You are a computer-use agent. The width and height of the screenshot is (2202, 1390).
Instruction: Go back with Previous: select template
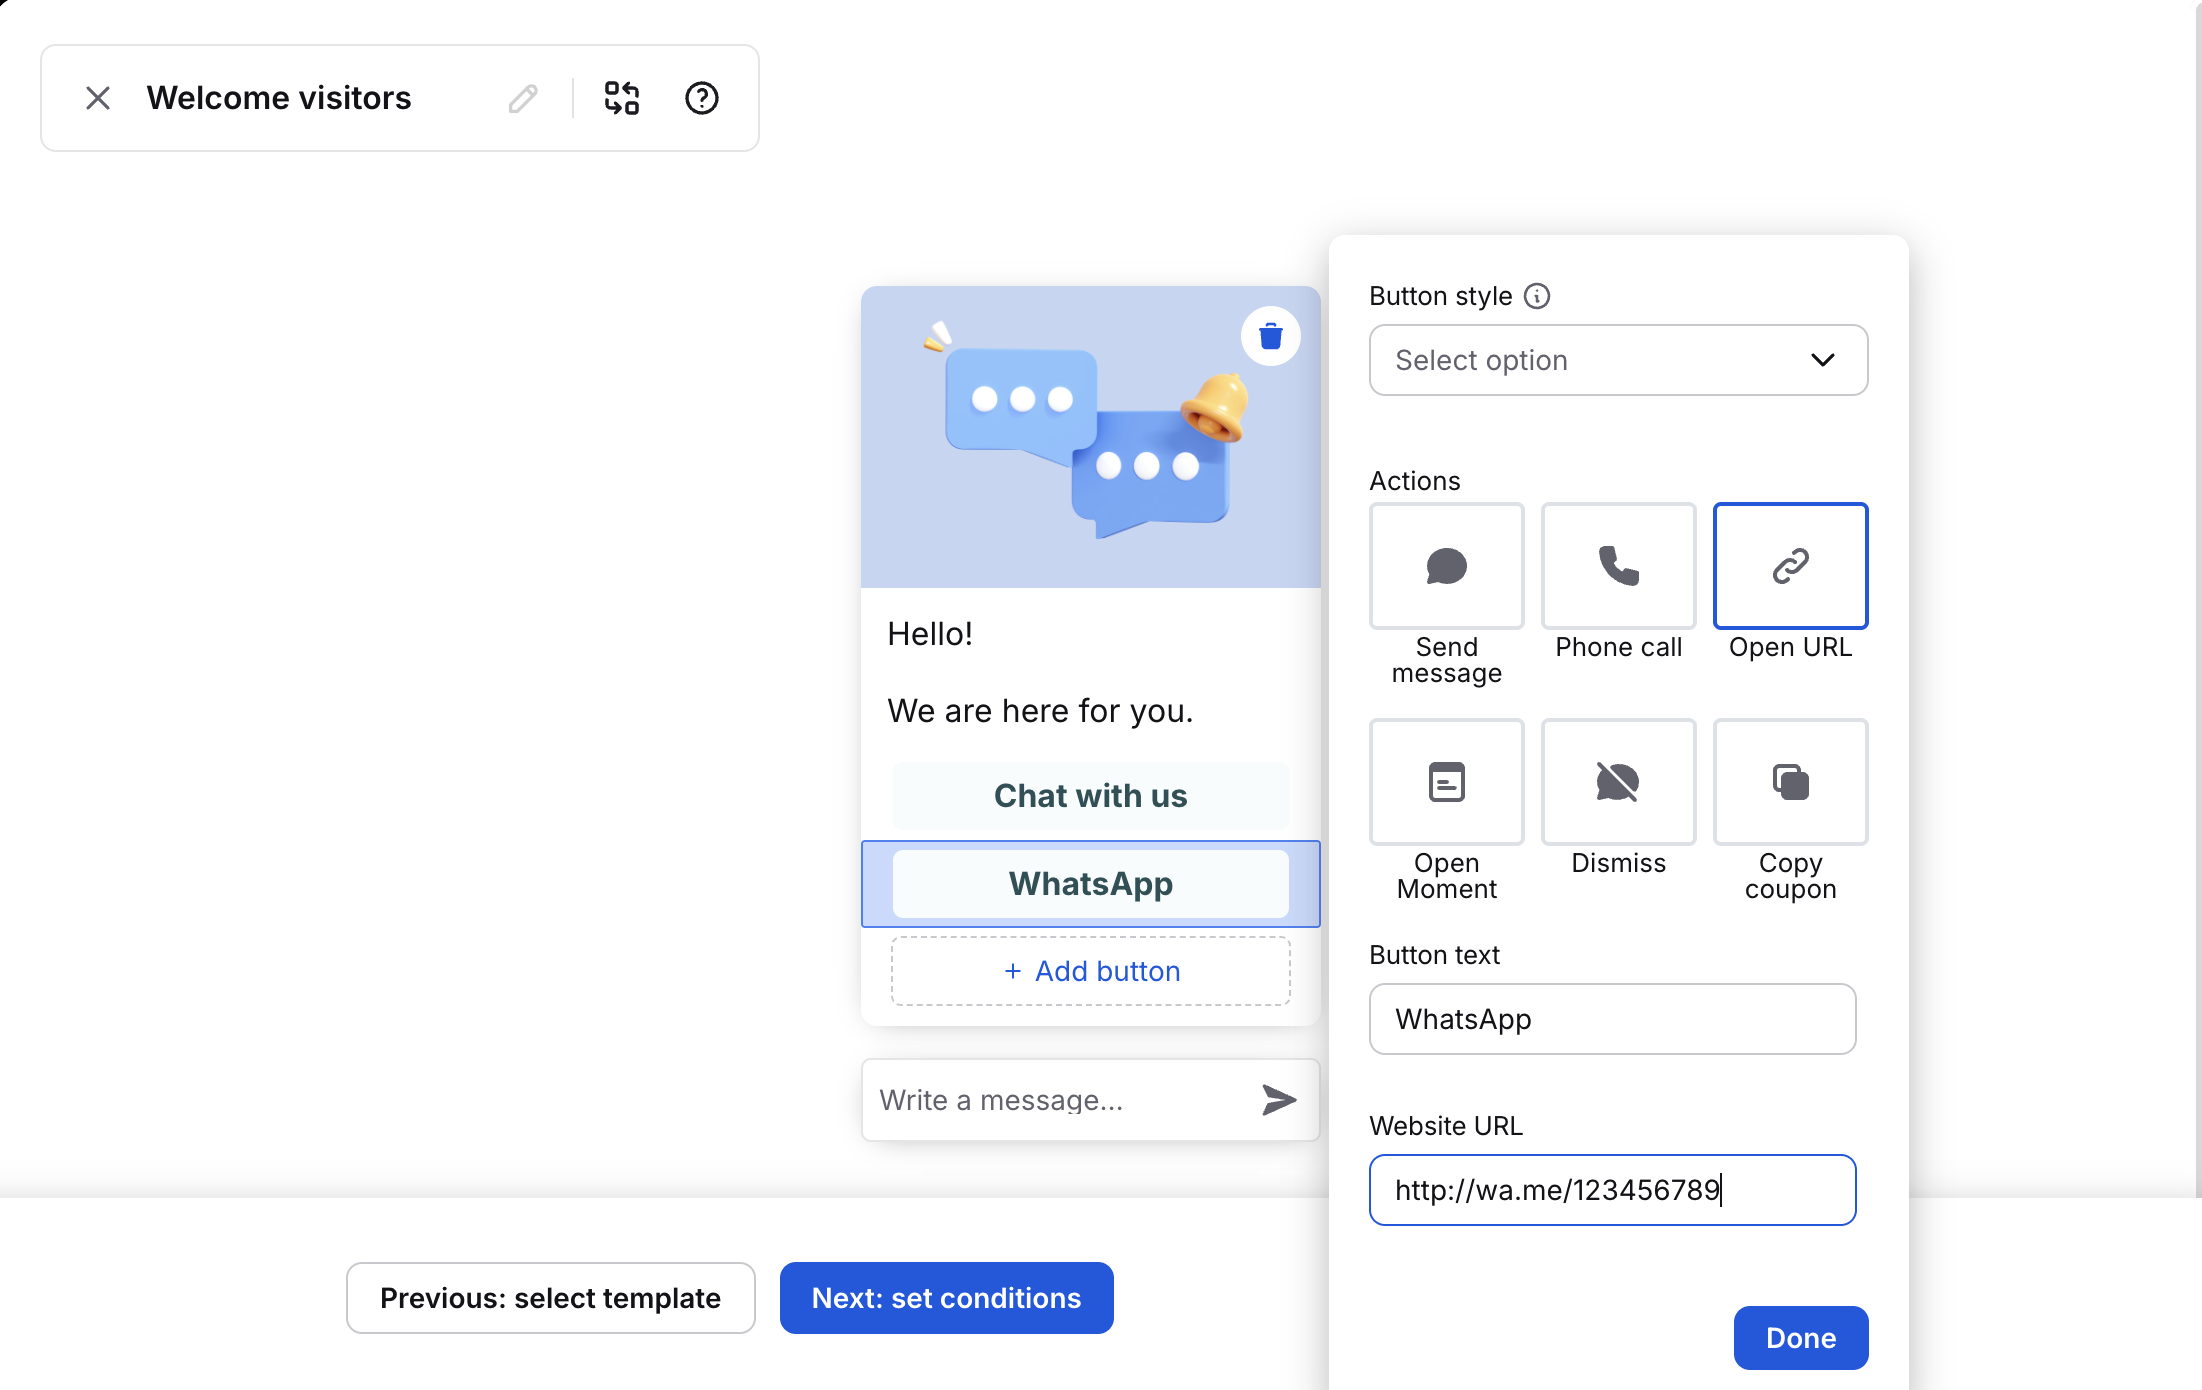pos(550,1298)
